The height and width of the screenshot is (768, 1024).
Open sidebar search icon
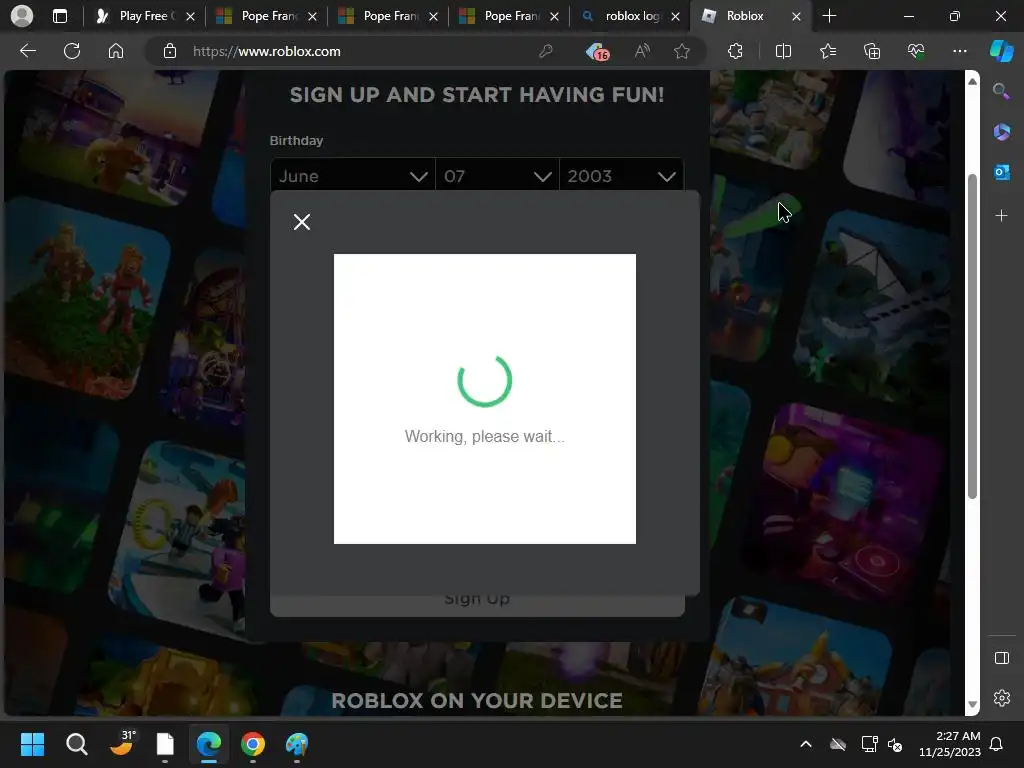1000,91
